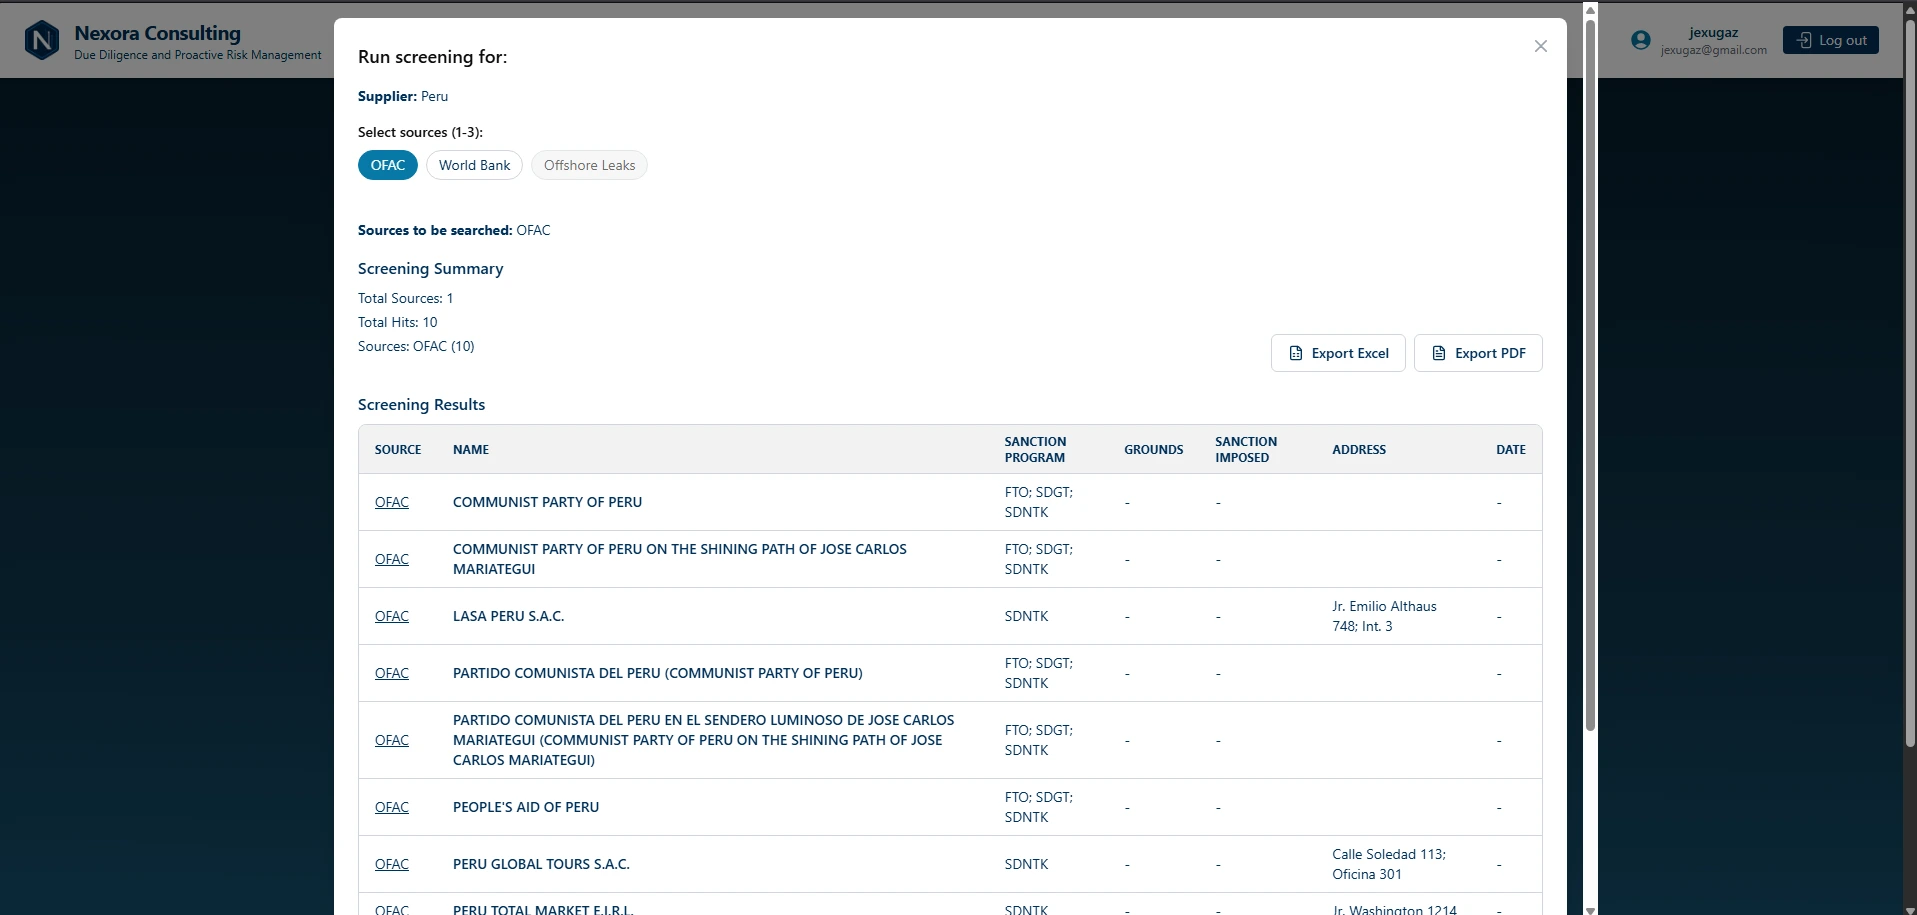Image resolution: width=1917 pixels, height=915 pixels.
Task: Click the SANCTION PROGRAM column header
Action: (x=1035, y=450)
